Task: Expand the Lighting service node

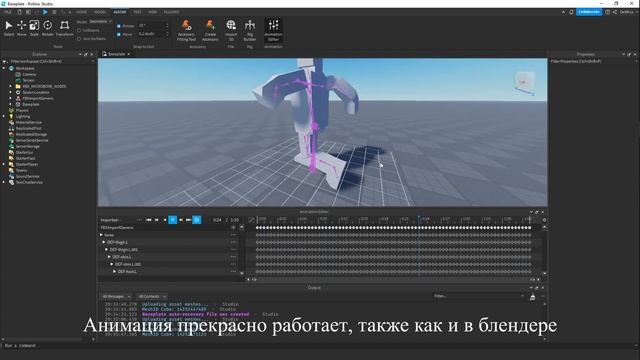Action: pos(4,117)
